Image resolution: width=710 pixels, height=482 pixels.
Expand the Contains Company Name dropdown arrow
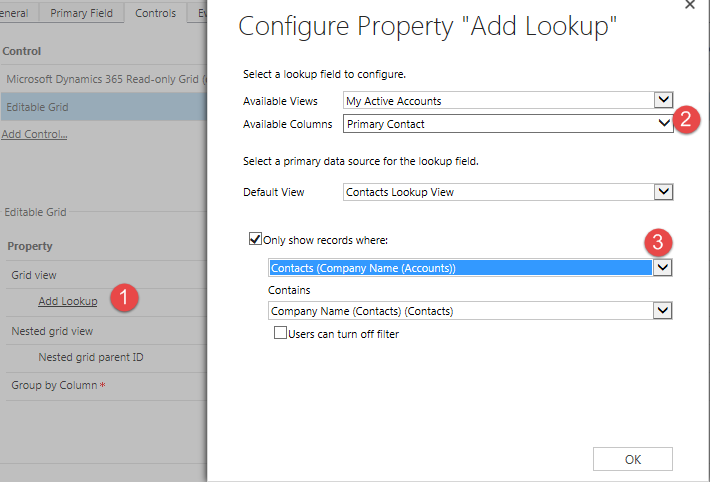(x=662, y=311)
